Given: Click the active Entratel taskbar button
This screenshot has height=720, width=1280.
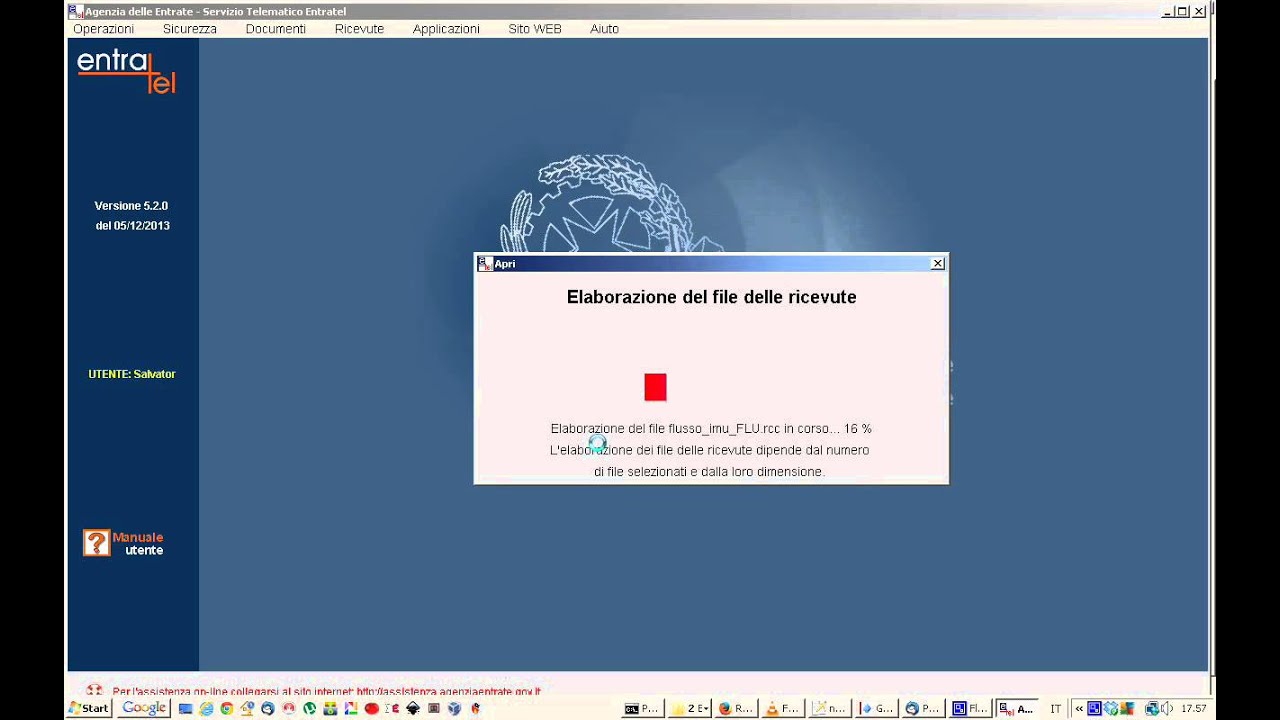Looking at the screenshot, I should 1017,708.
